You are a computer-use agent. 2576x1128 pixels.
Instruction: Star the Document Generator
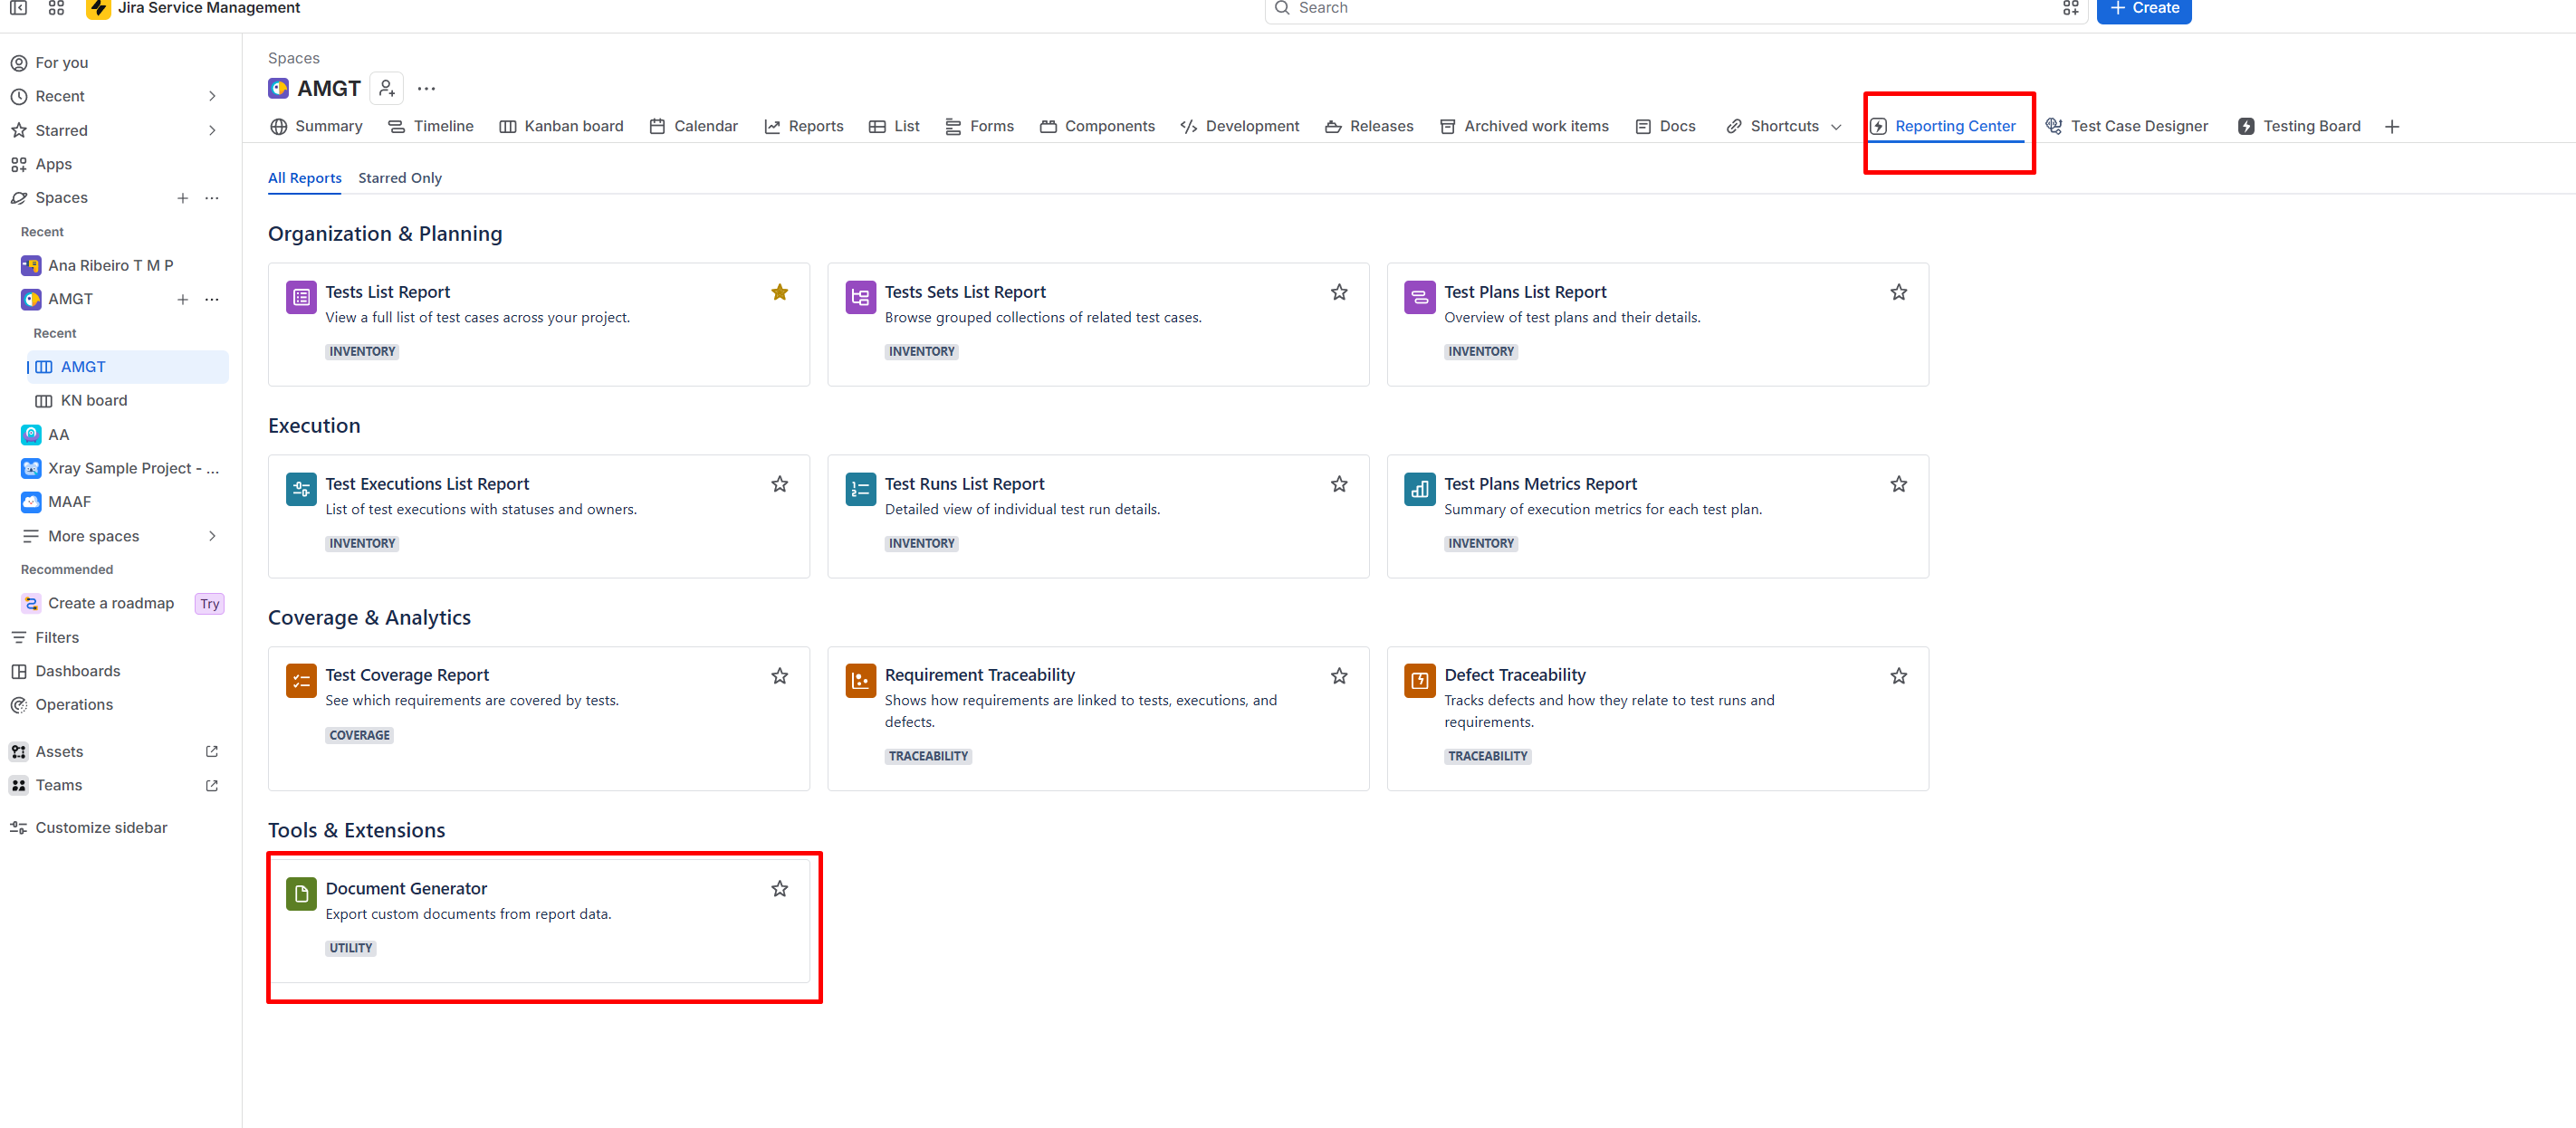[780, 889]
